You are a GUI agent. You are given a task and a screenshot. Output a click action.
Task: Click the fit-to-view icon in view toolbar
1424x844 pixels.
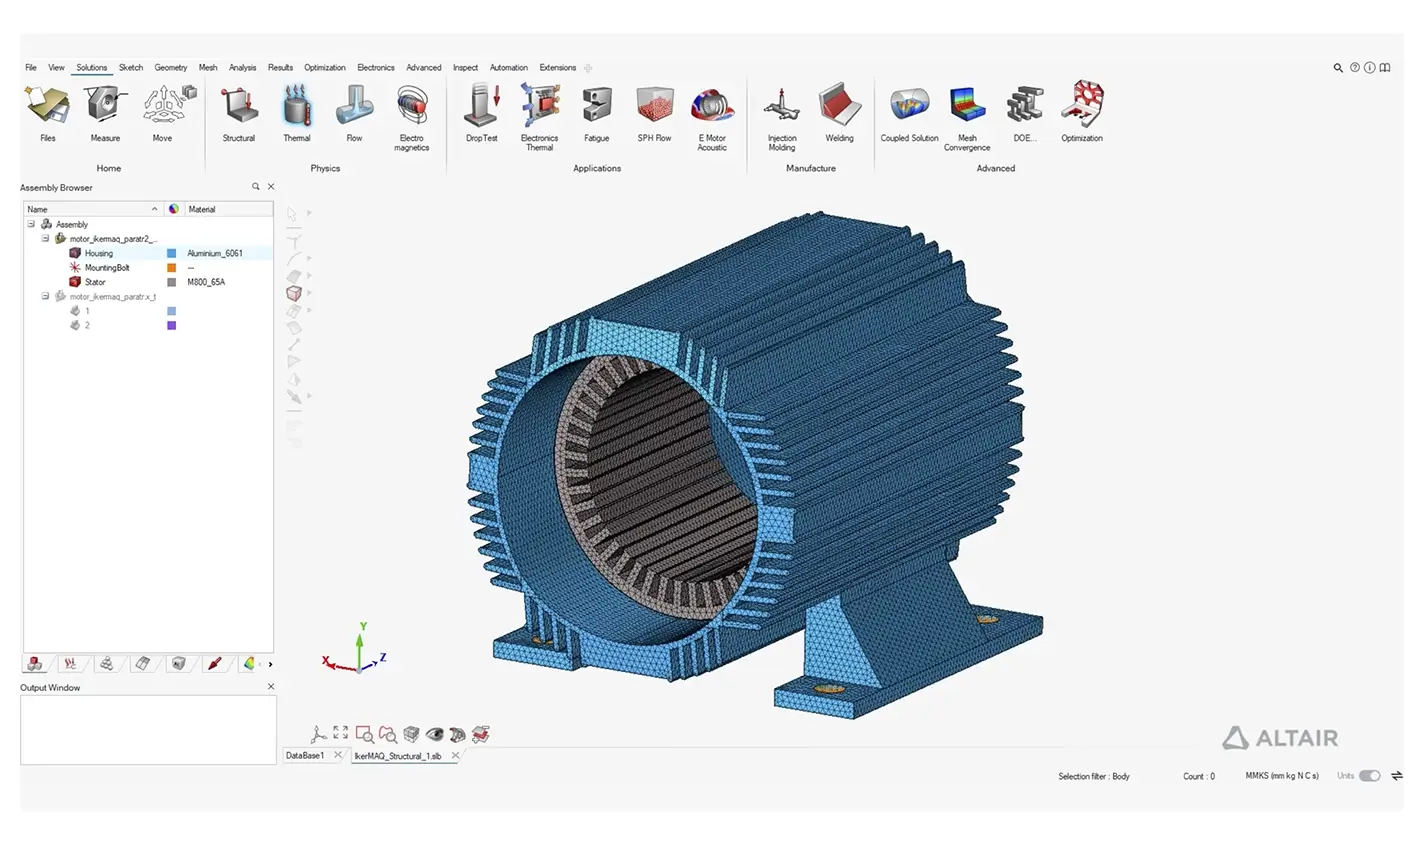click(341, 734)
